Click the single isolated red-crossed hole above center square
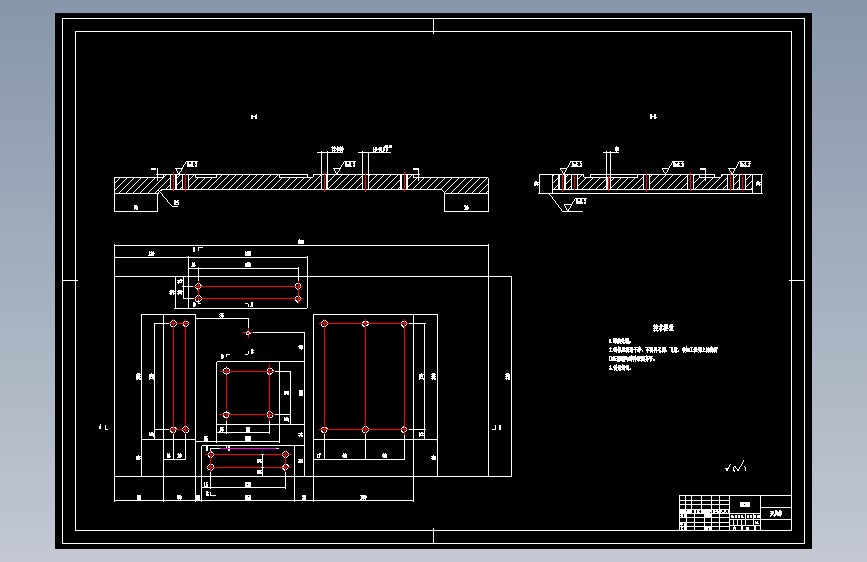867x562 pixels. [x=248, y=332]
